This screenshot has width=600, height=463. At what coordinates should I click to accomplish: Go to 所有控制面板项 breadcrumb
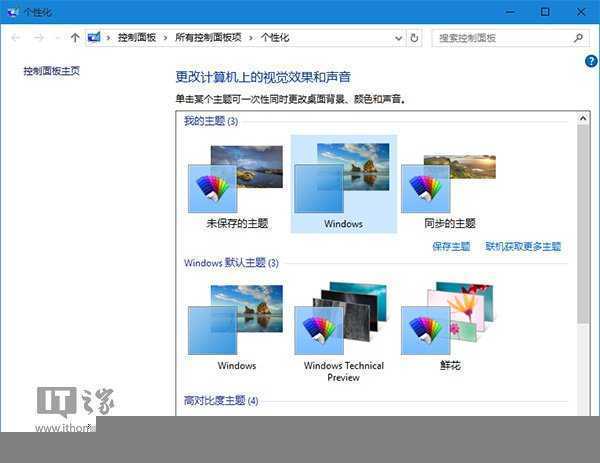tap(208, 37)
